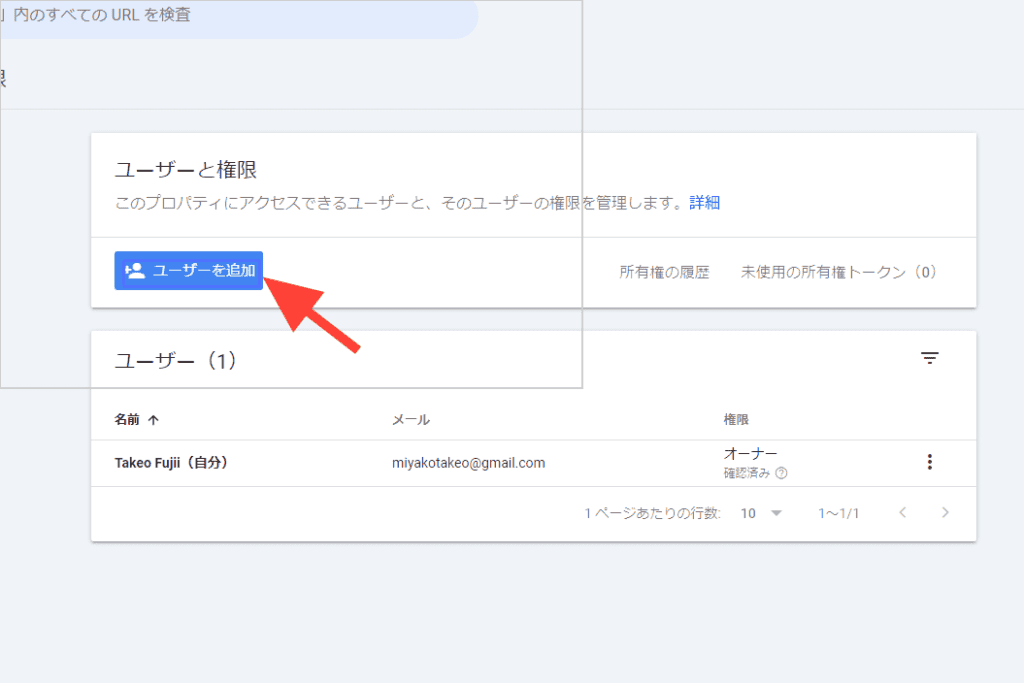Click the オーナー permission text
The width and height of the screenshot is (1024, 683).
[x=750, y=453]
